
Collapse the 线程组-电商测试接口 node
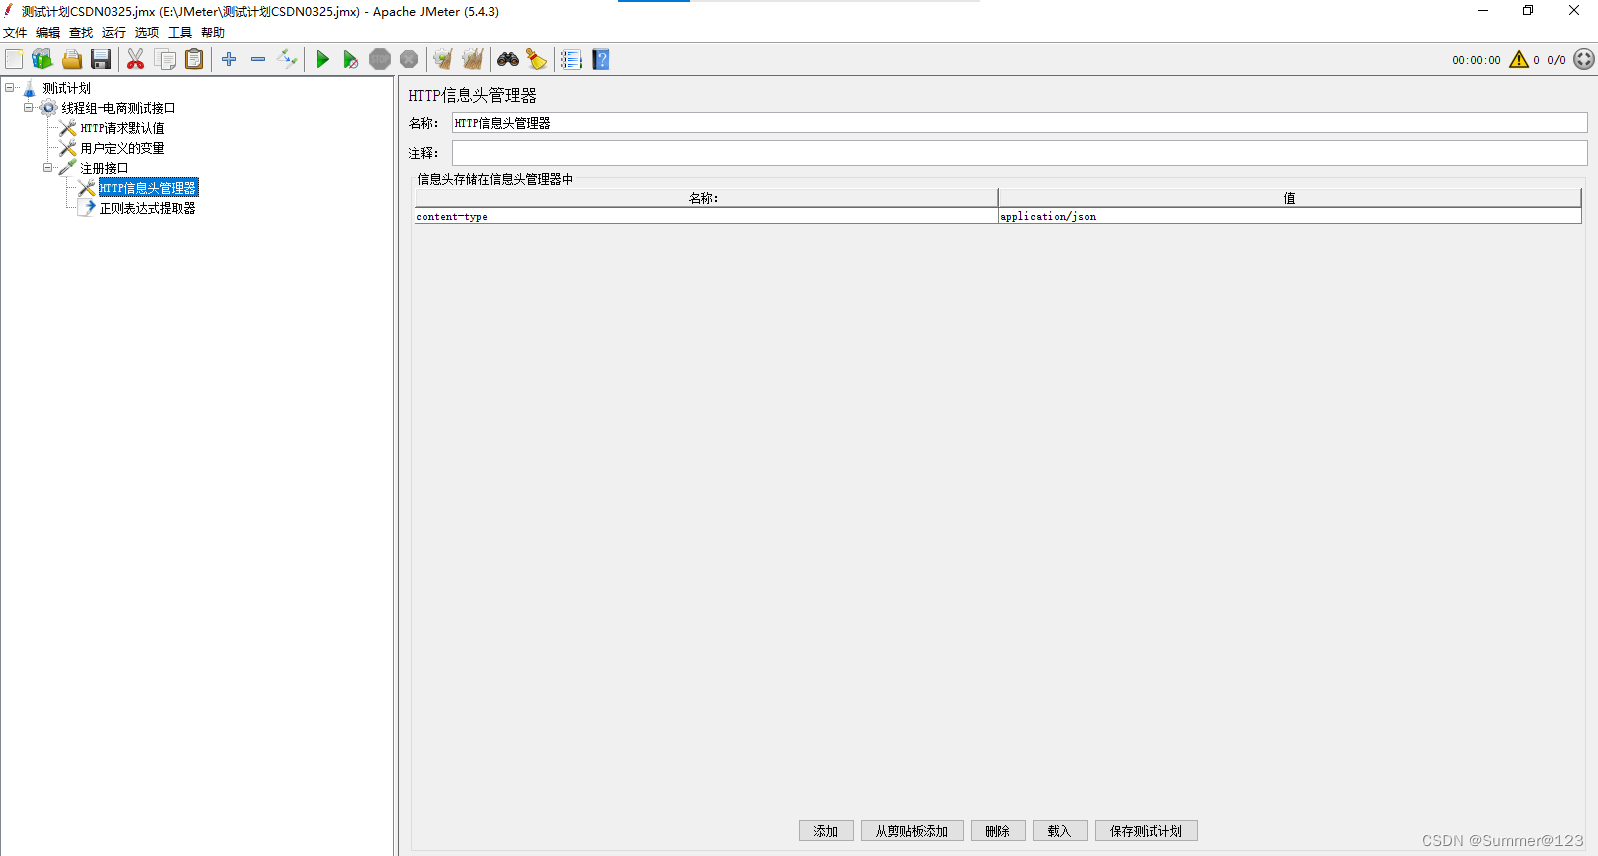pyautogui.click(x=29, y=108)
